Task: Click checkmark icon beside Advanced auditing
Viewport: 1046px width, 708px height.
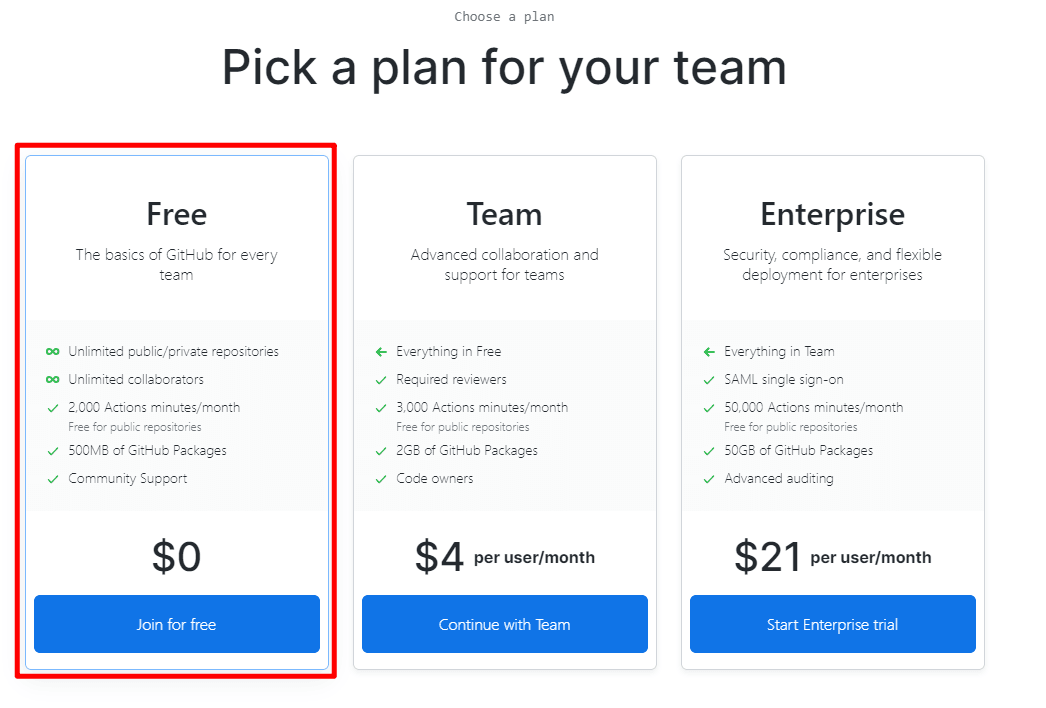Action: pyautogui.click(x=709, y=479)
